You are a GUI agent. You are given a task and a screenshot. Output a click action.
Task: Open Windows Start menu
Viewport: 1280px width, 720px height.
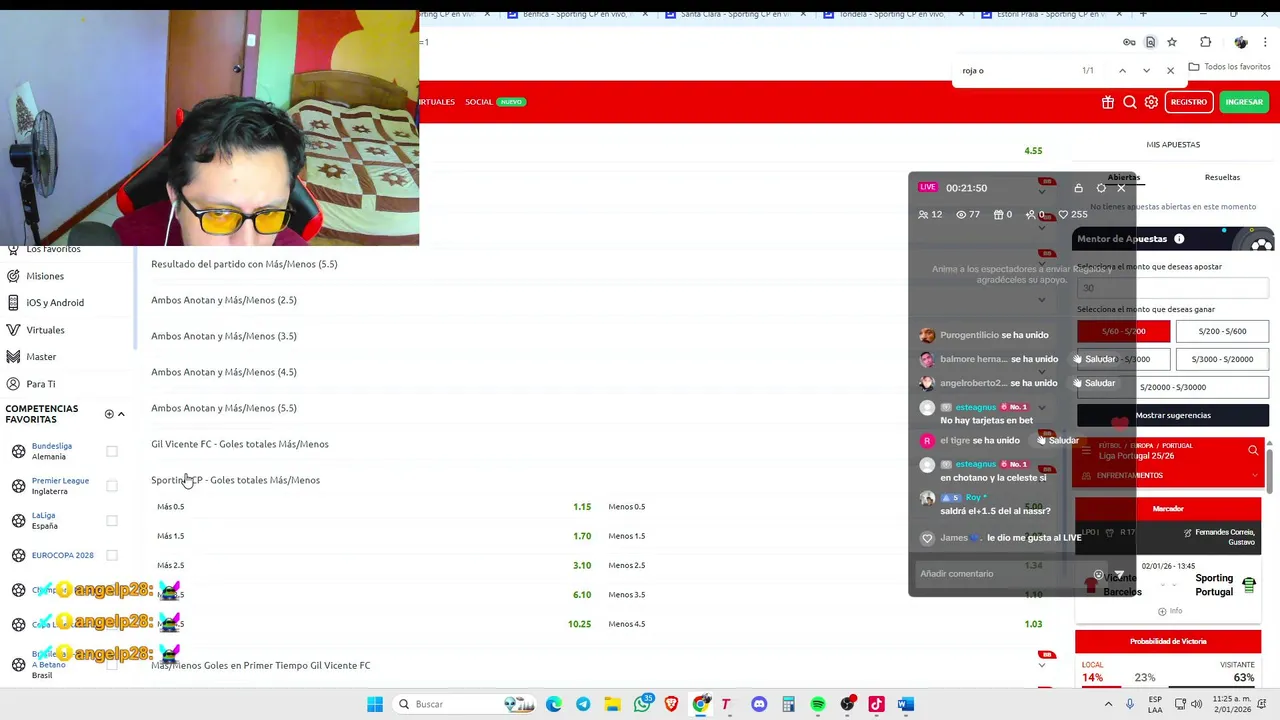pyautogui.click(x=375, y=704)
